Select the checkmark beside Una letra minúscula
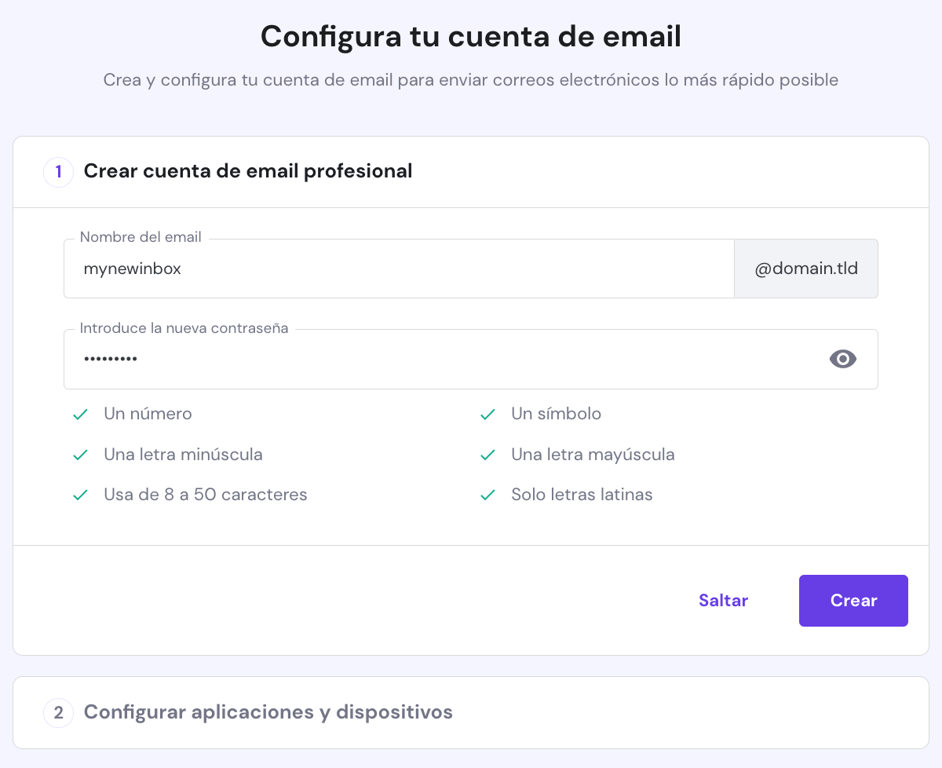 (x=80, y=454)
